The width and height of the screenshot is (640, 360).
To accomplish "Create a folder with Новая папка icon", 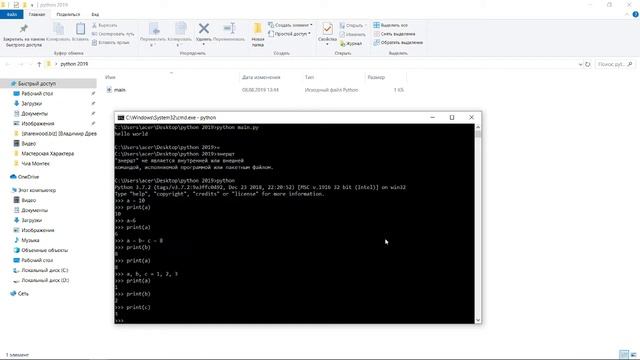I will click(258, 29).
